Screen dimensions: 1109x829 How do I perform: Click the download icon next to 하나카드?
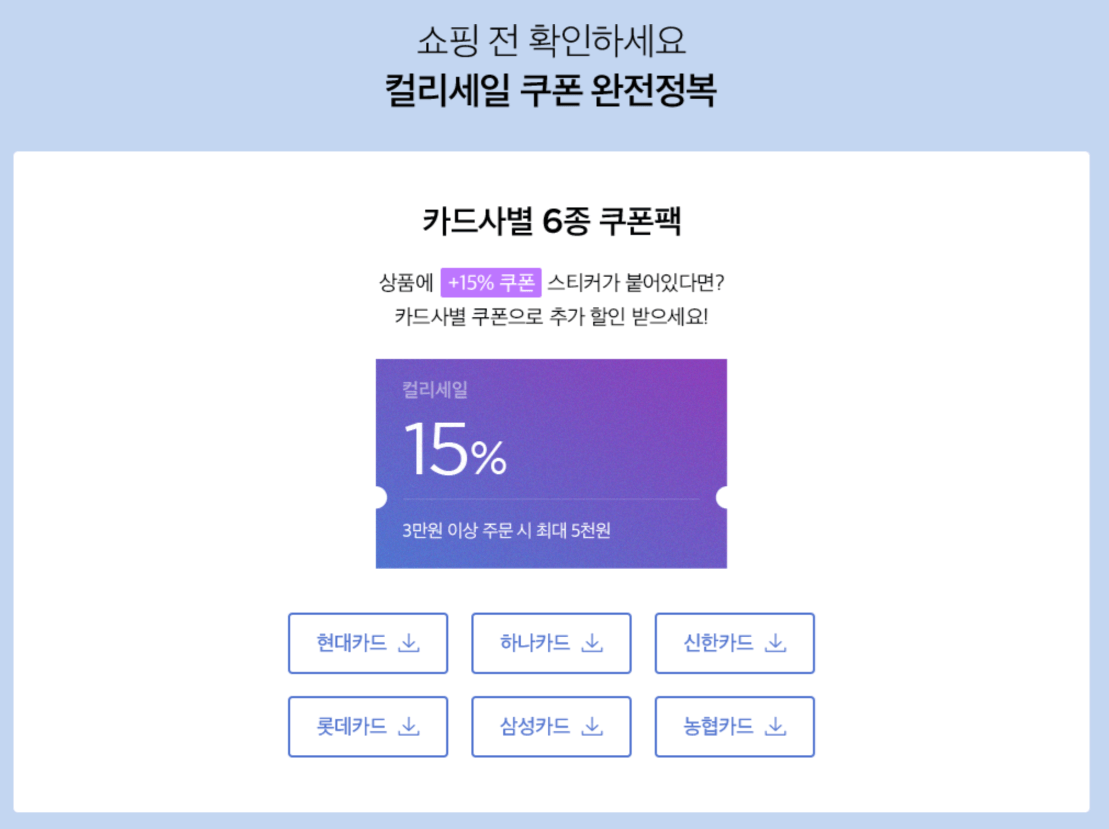[x=594, y=643]
